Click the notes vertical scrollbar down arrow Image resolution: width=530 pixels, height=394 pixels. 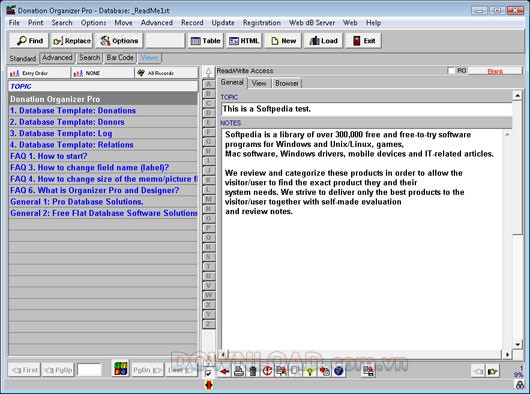517,344
